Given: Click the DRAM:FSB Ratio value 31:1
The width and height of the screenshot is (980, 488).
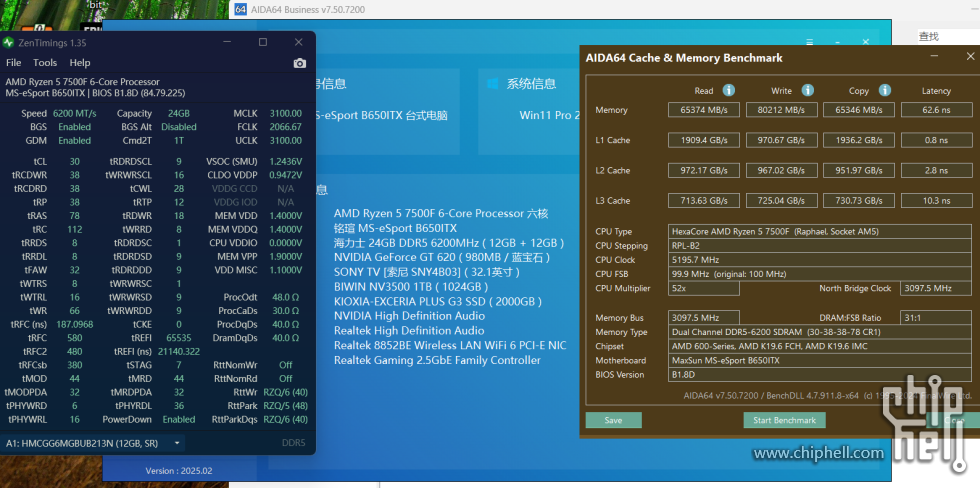Looking at the screenshot, I should pos(936,317).
